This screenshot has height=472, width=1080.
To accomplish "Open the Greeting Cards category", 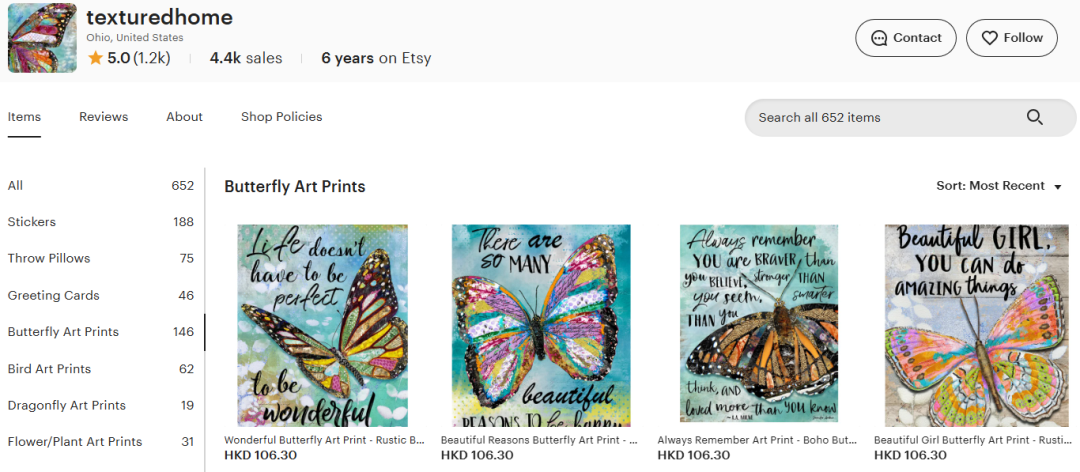I will click(x=53, y=295).
